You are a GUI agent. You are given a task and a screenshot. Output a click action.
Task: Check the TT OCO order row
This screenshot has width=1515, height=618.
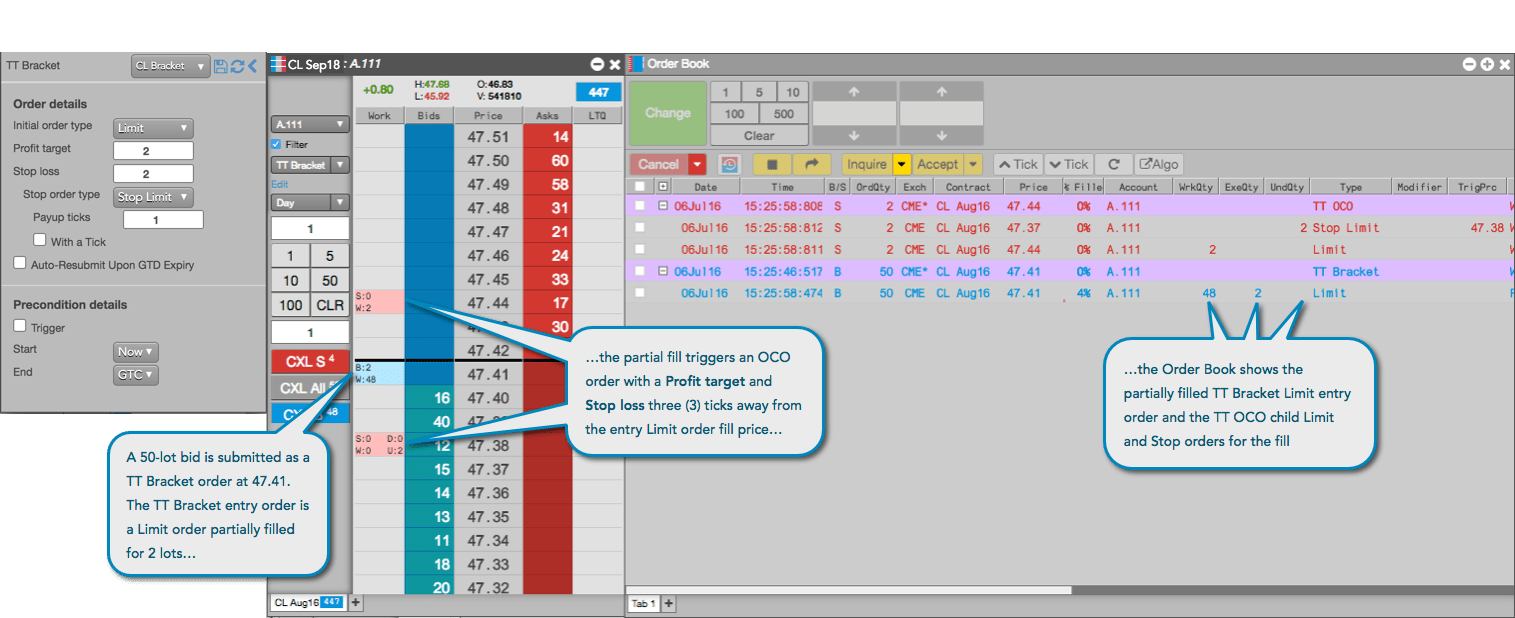click(640, 206)
